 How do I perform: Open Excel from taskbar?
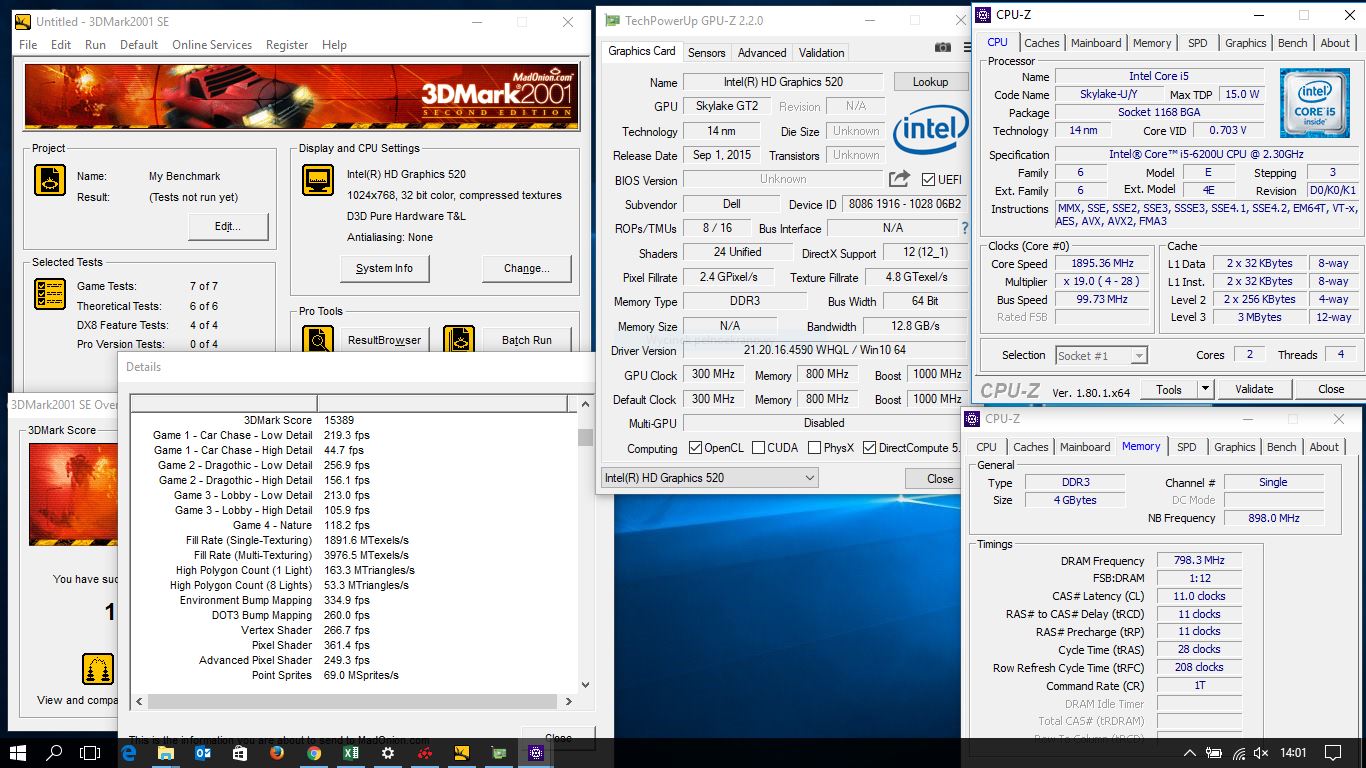coord(351,753)
